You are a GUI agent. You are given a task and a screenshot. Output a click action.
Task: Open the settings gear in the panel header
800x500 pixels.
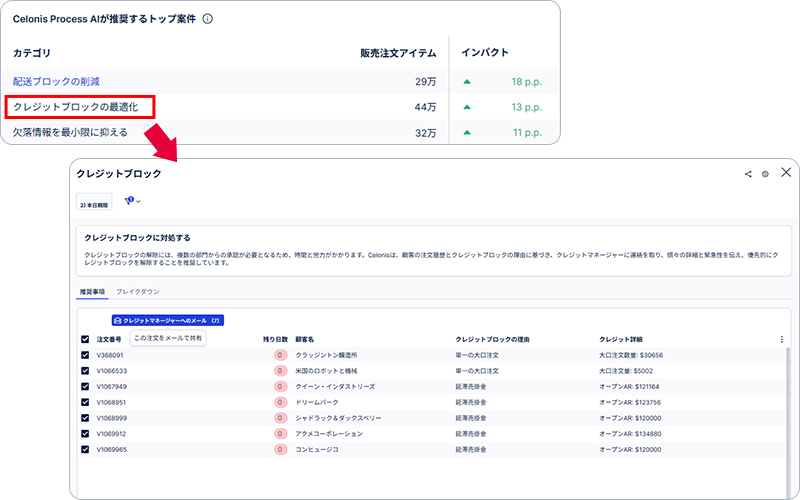pyautogui.click(x=765, y=174)
